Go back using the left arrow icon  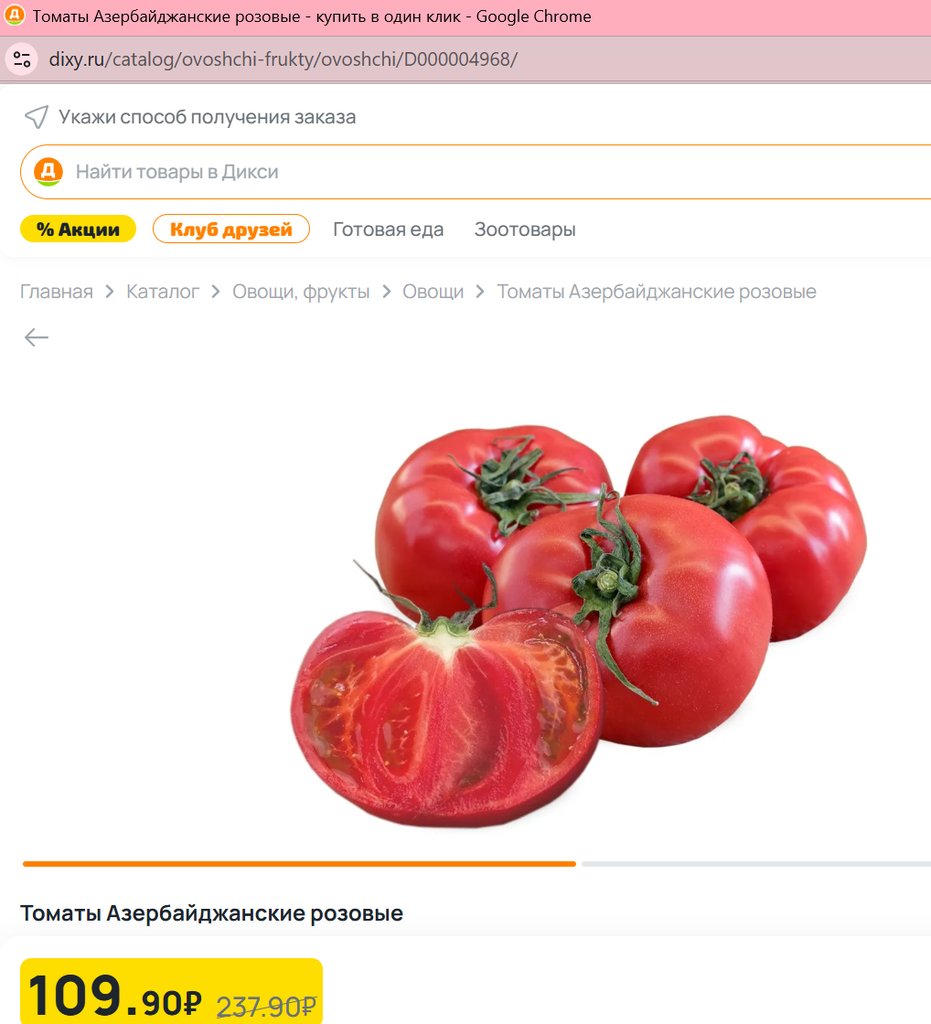(37, 337)
